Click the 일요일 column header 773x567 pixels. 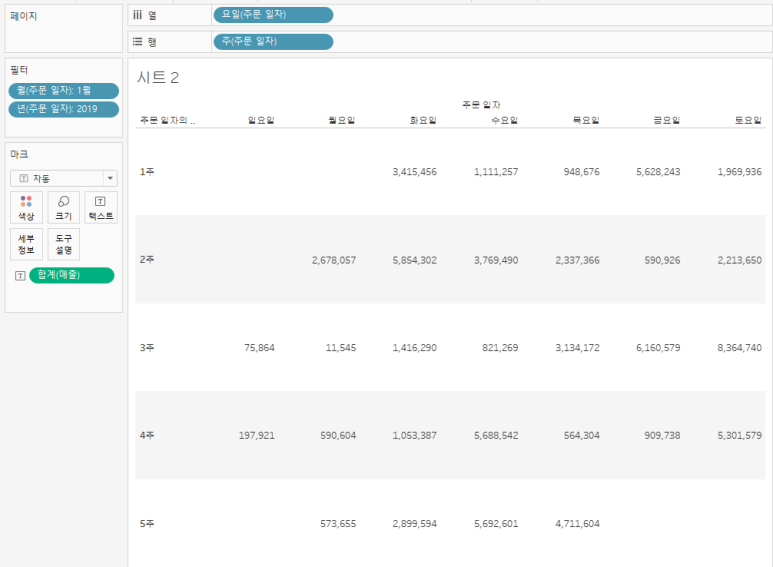[x=261, y=120]
